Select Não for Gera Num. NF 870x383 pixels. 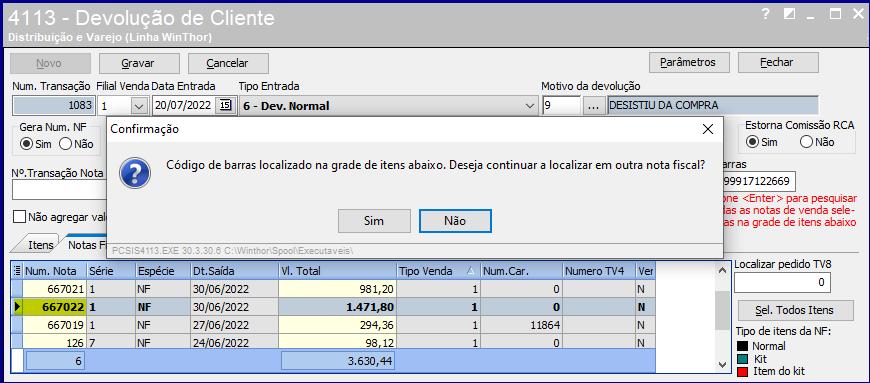65,144
